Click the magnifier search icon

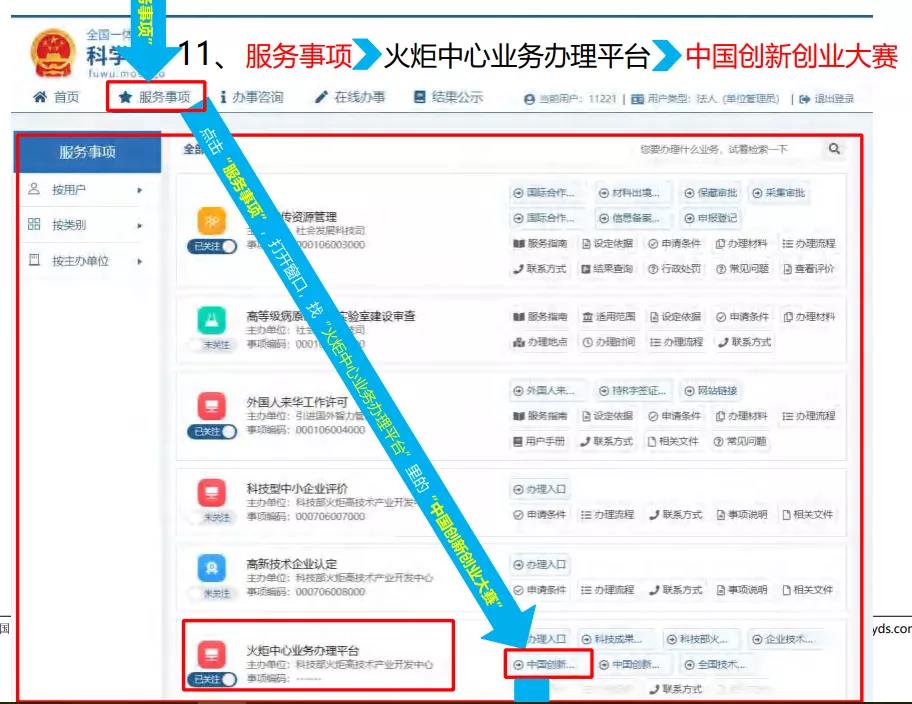pyautogui.click(x=834, y=149)
